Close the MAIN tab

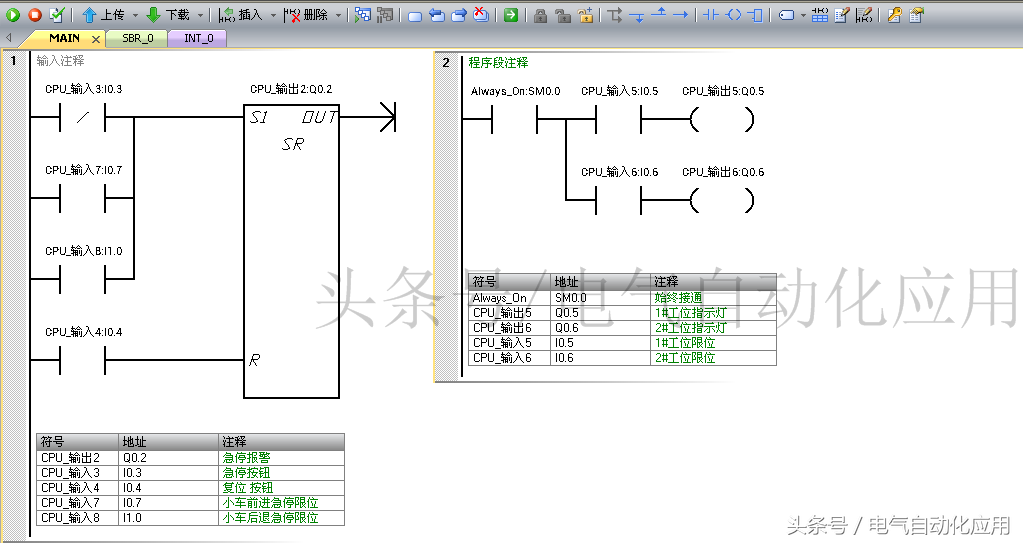[96, 39]
